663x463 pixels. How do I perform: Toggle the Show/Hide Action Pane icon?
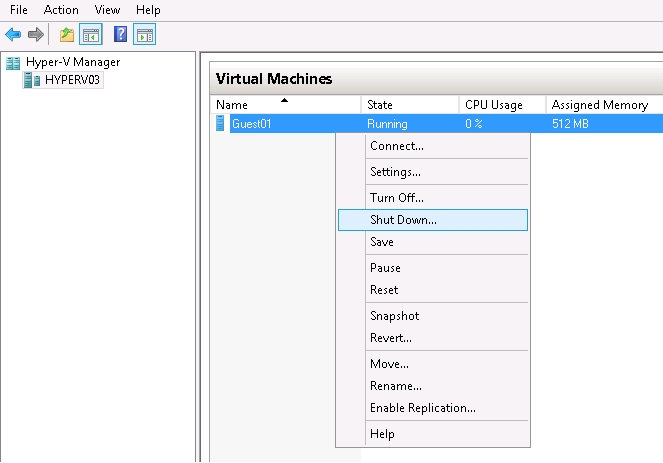145,35
